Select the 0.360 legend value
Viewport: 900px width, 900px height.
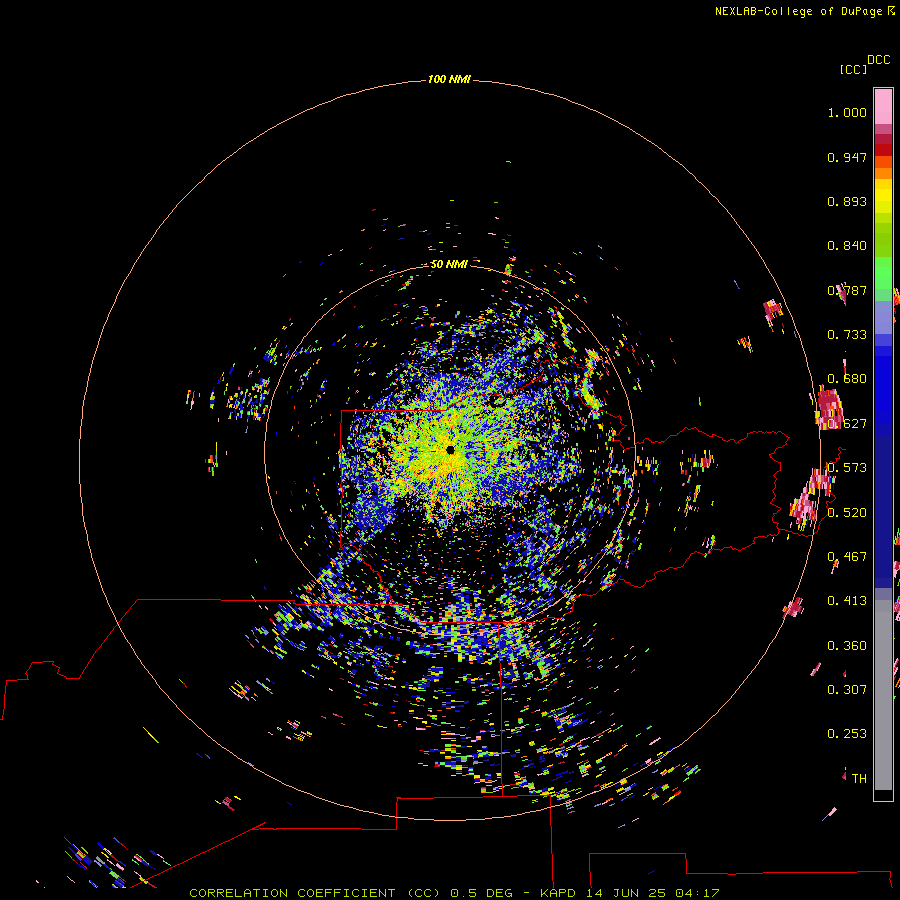[847, 646]
